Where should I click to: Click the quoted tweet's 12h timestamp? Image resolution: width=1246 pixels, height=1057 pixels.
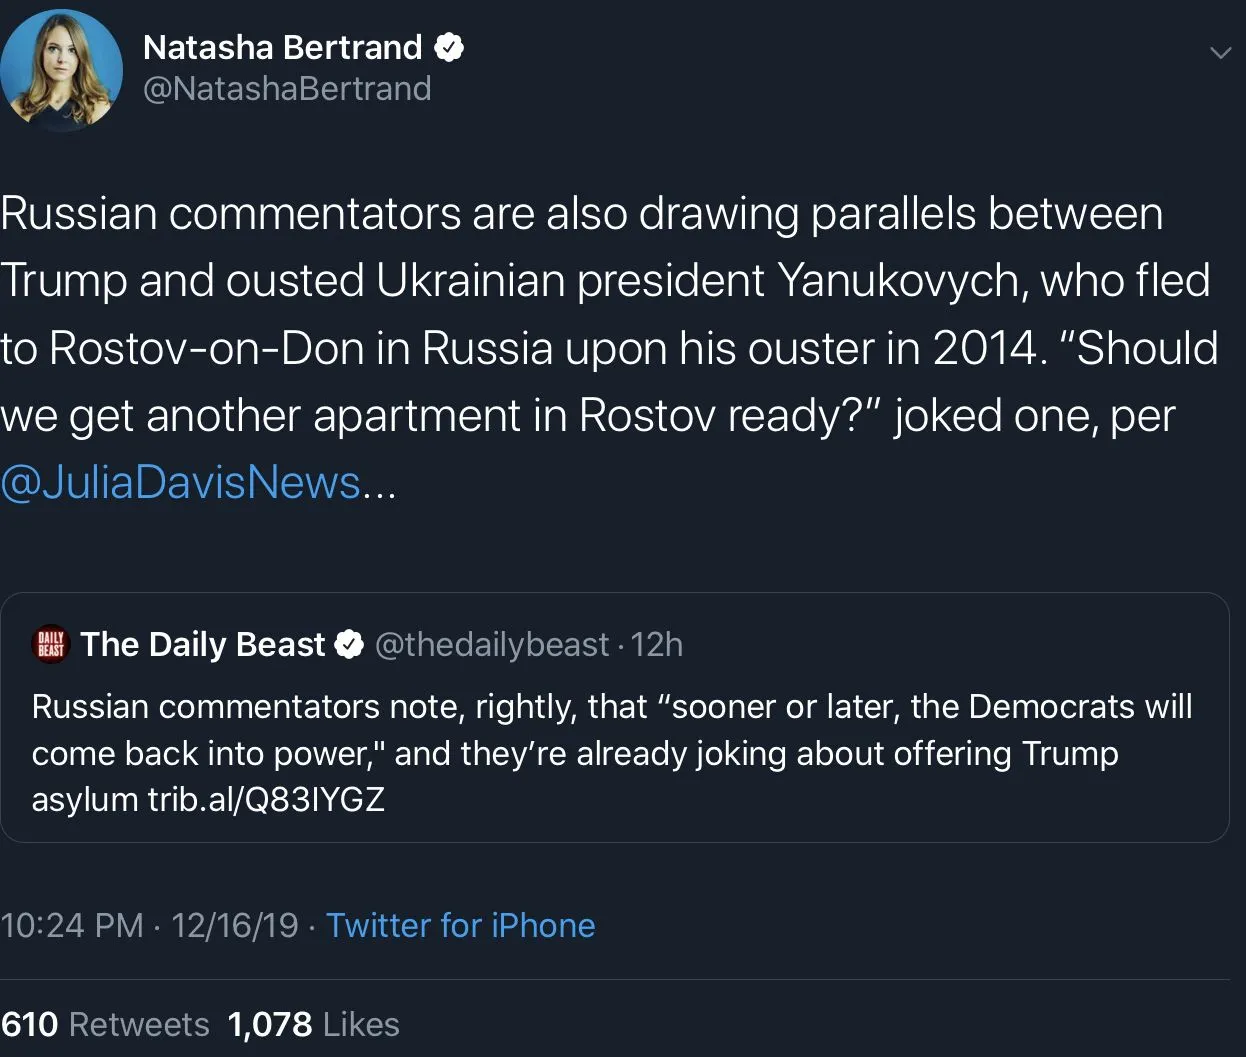[x=658, y=645]
